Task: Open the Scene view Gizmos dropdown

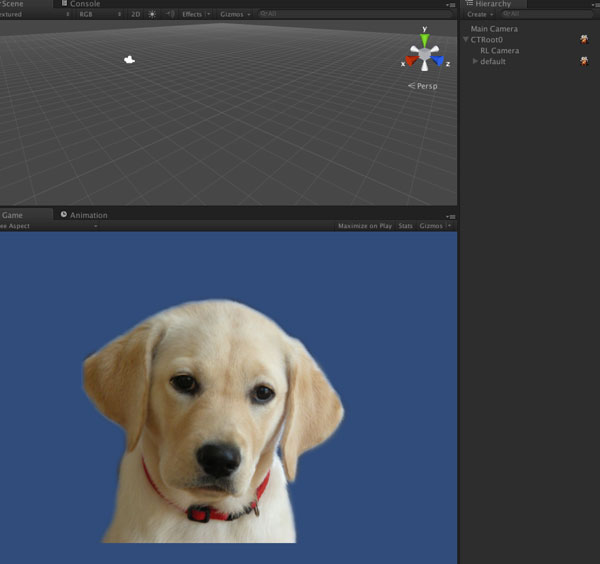Action: [x=235, y=14]
